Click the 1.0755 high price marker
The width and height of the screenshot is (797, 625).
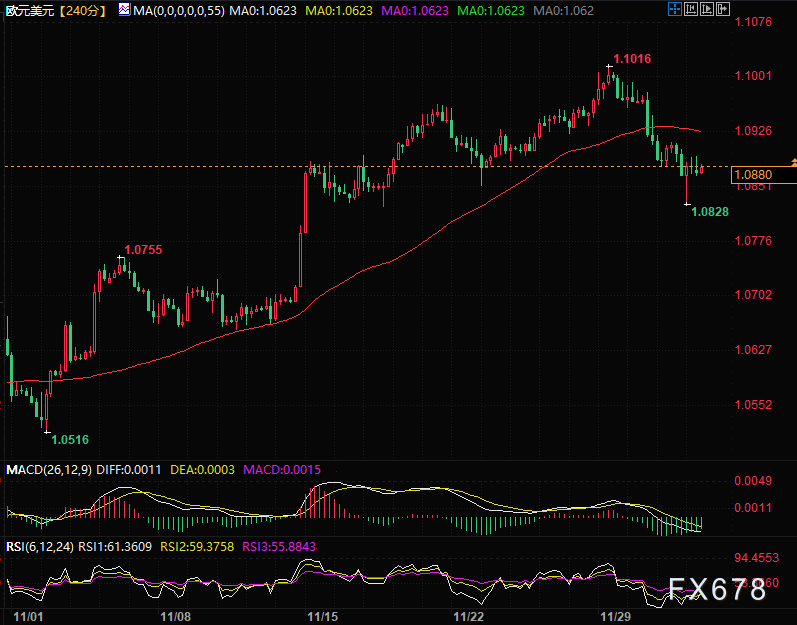point(143,249)
